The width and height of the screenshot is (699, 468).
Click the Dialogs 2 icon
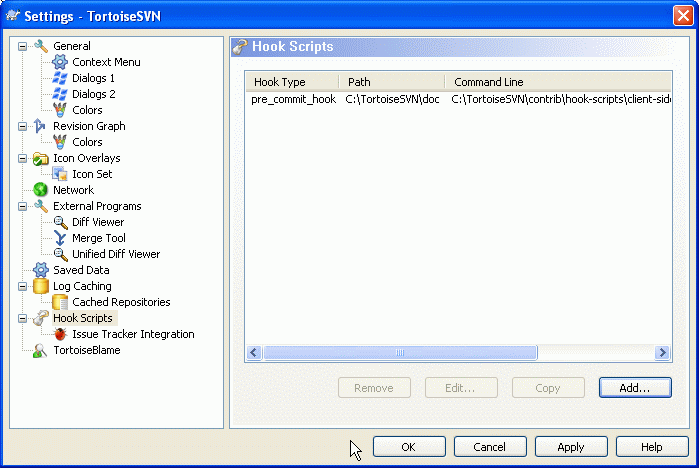(60, 94)
